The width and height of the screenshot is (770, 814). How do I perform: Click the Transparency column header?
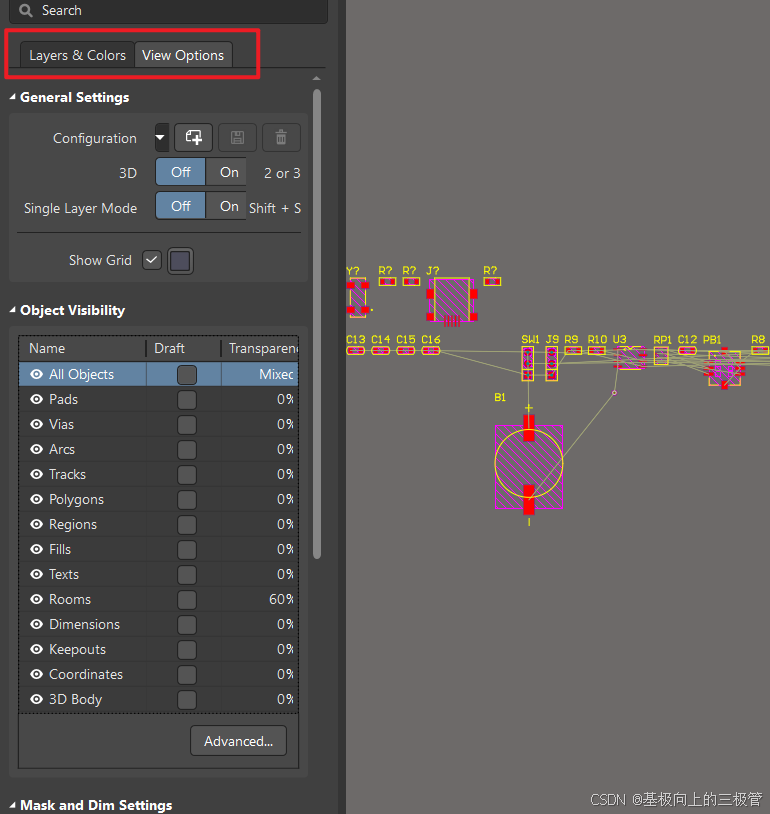(x=260, y=348)
